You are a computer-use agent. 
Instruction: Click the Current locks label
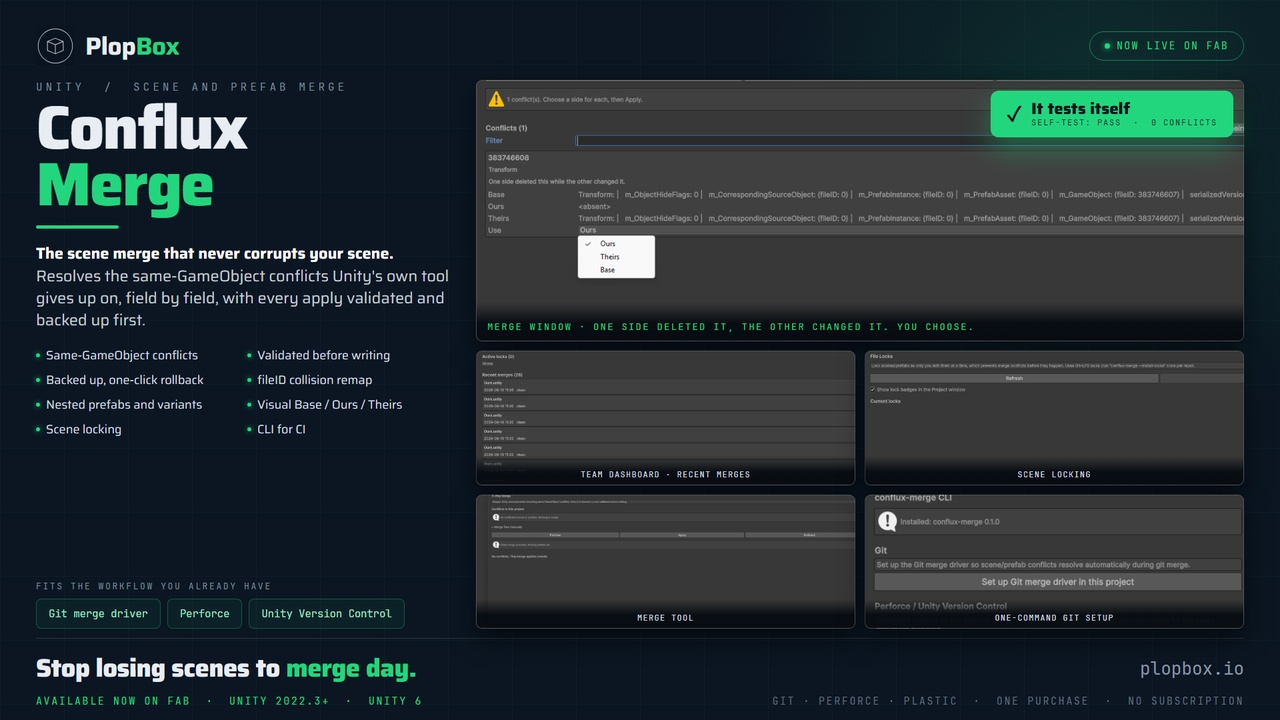(x=885, y=401)
